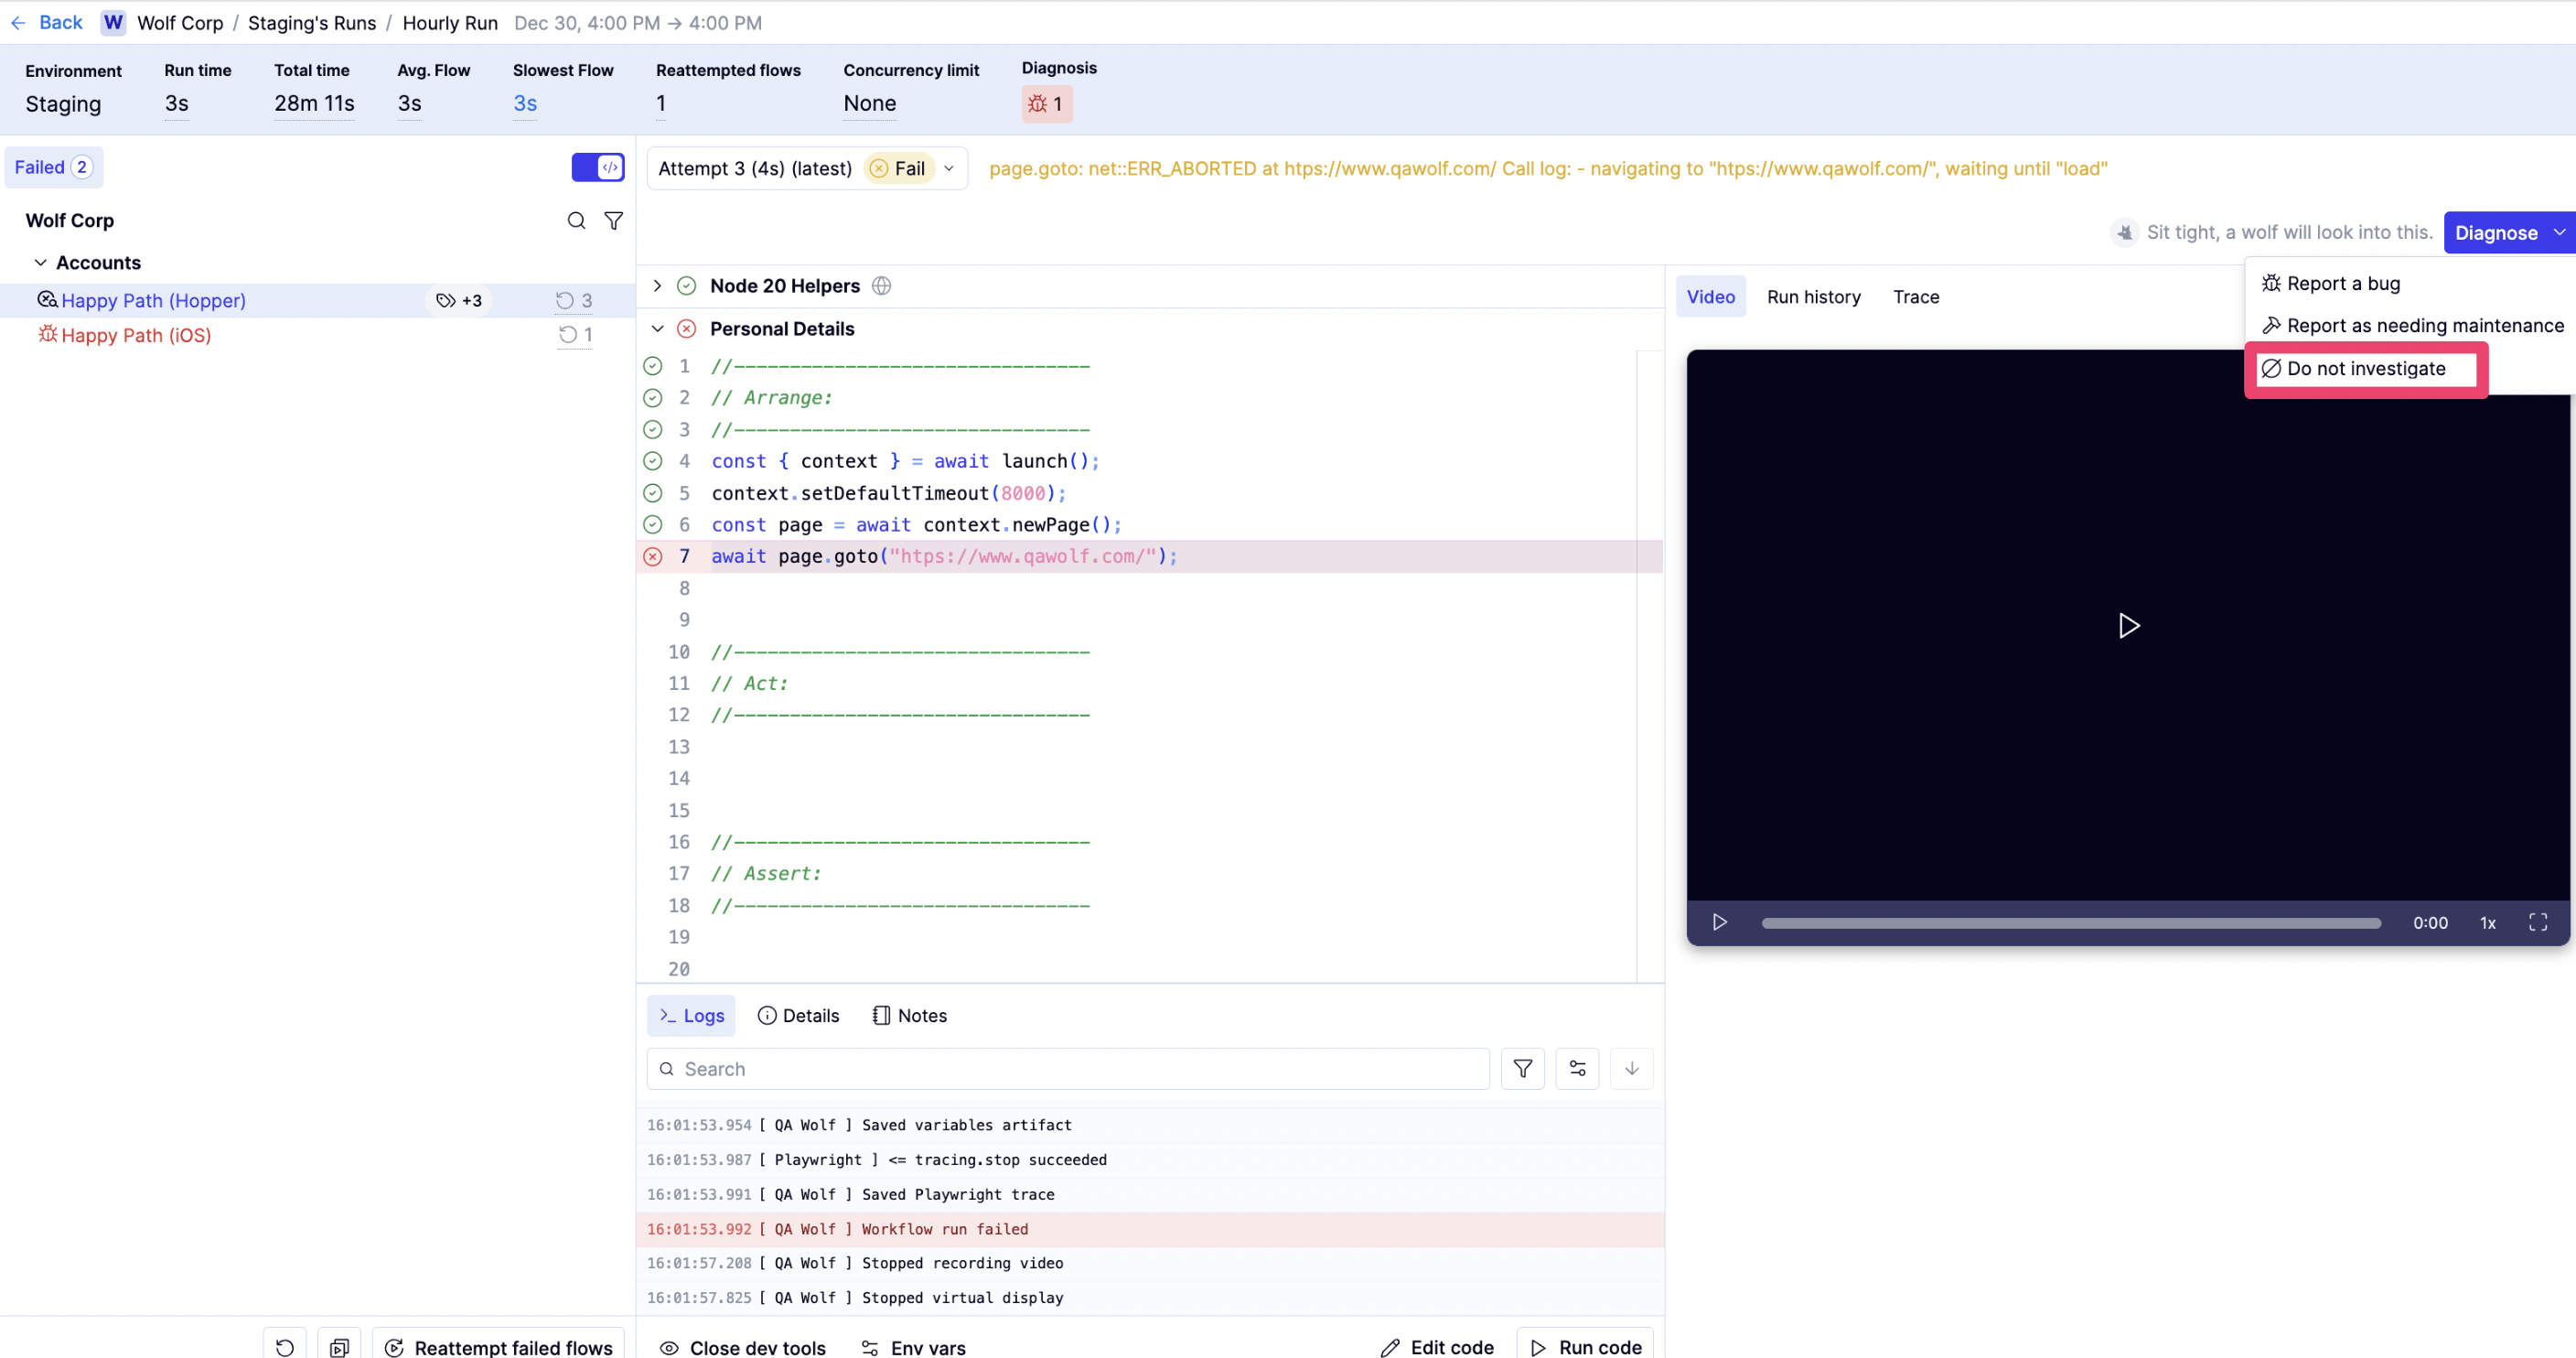Switch to the Run history tab

point(1813,297)
